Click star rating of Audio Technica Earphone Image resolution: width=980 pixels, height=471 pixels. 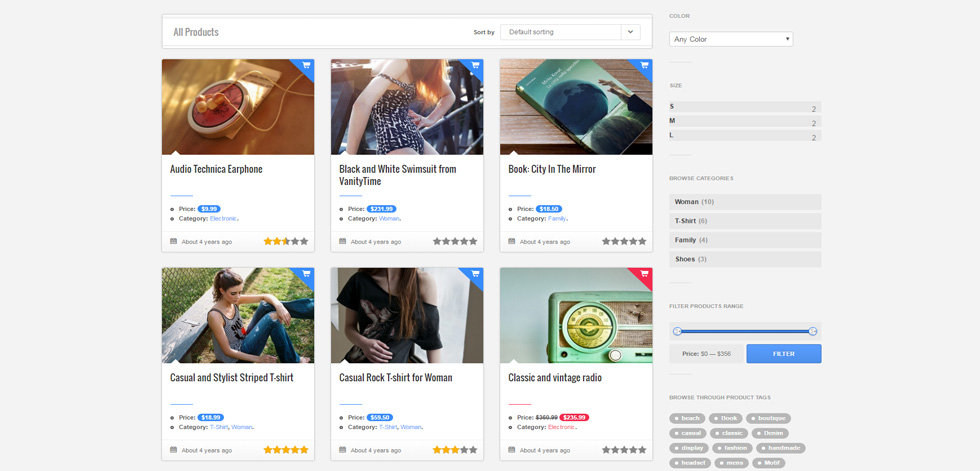[286, 241]
